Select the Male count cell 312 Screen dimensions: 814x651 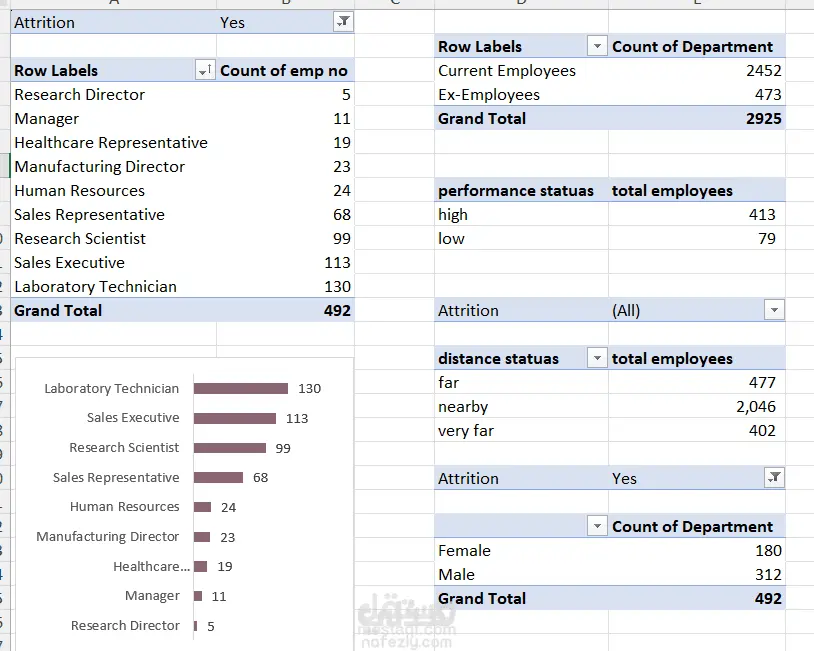(697, 574)
